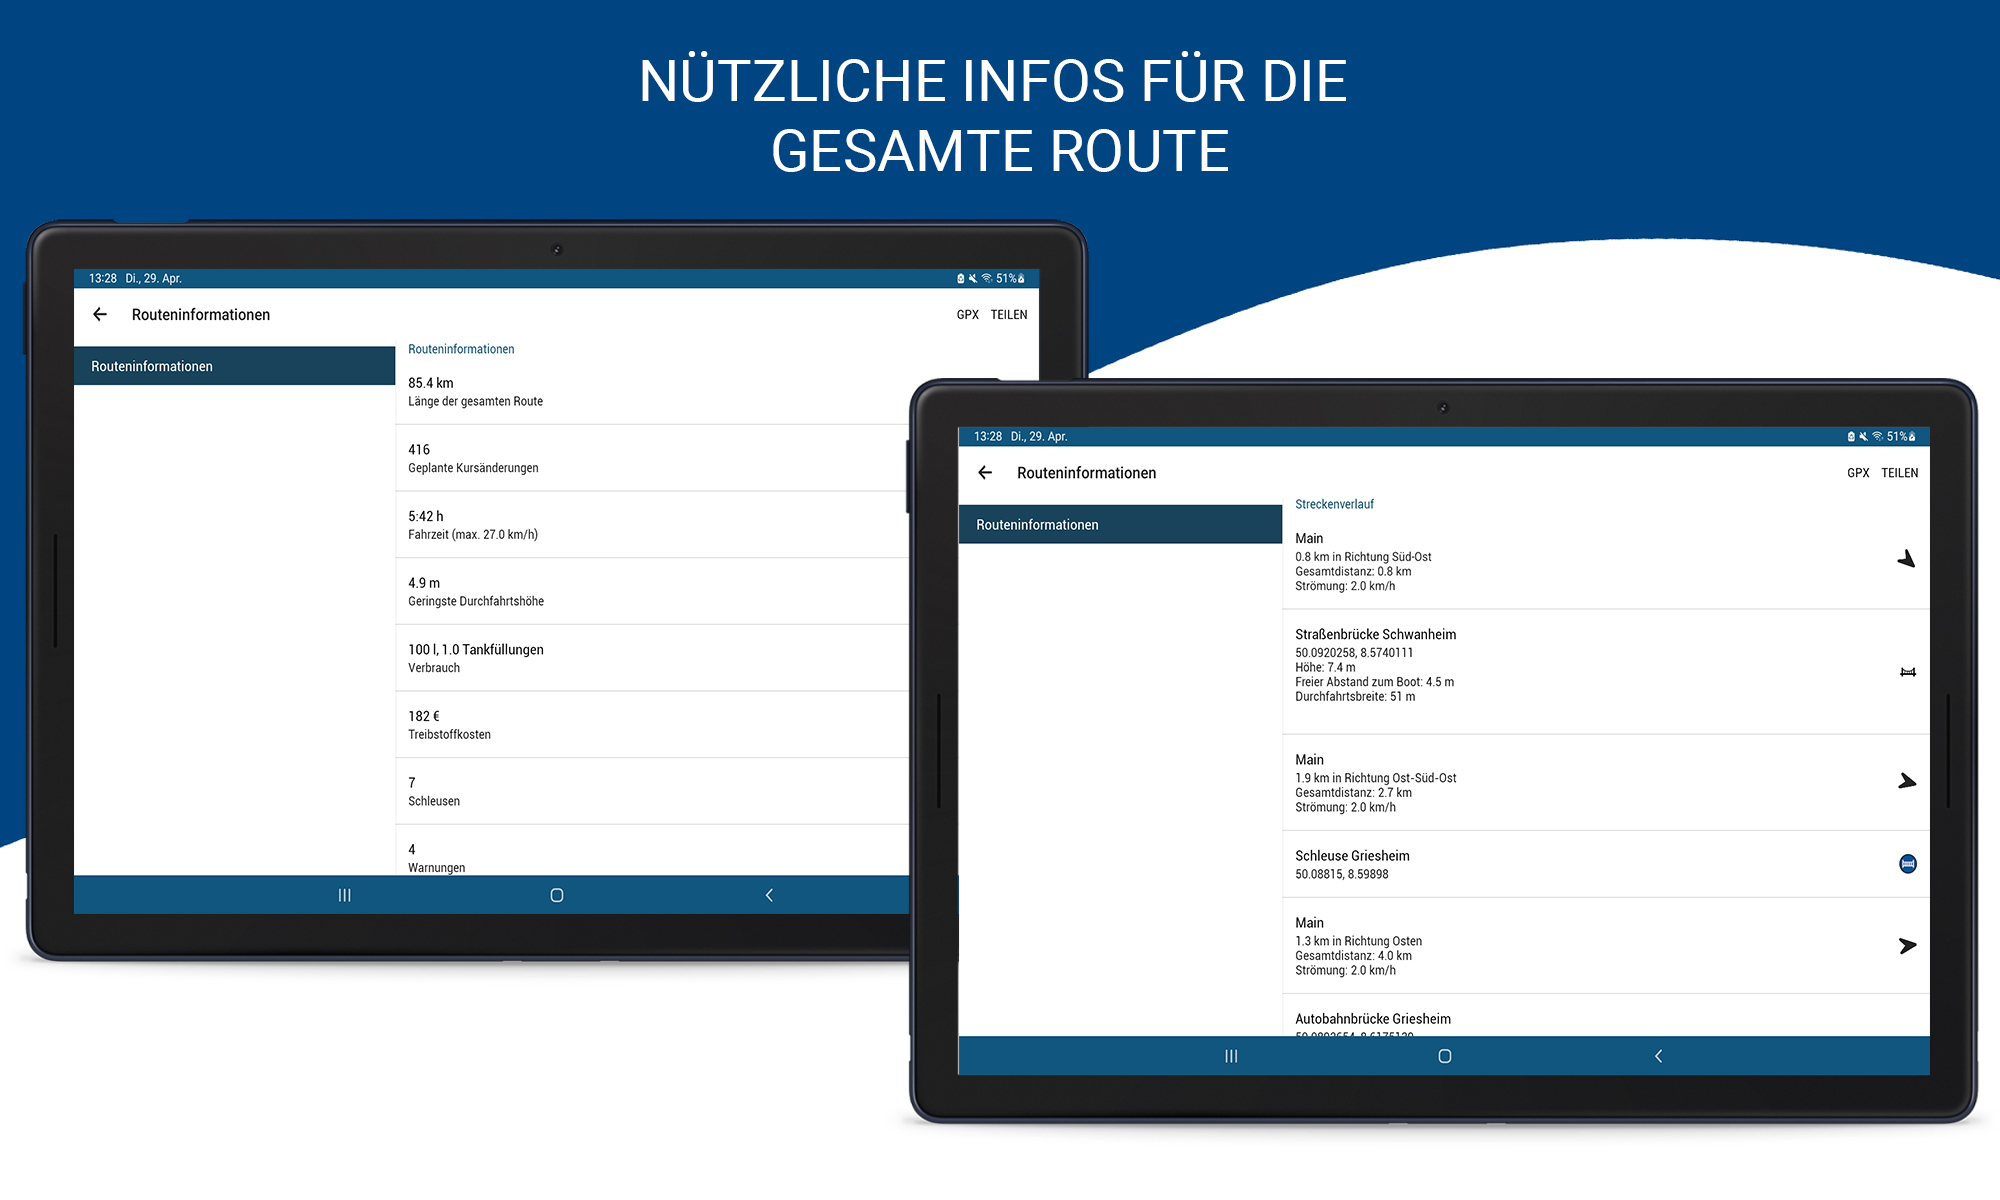Open 182 € Treibstoffkosten row
The height and width of the screenshot is (1200, 2000).
[x=652, y=725]
